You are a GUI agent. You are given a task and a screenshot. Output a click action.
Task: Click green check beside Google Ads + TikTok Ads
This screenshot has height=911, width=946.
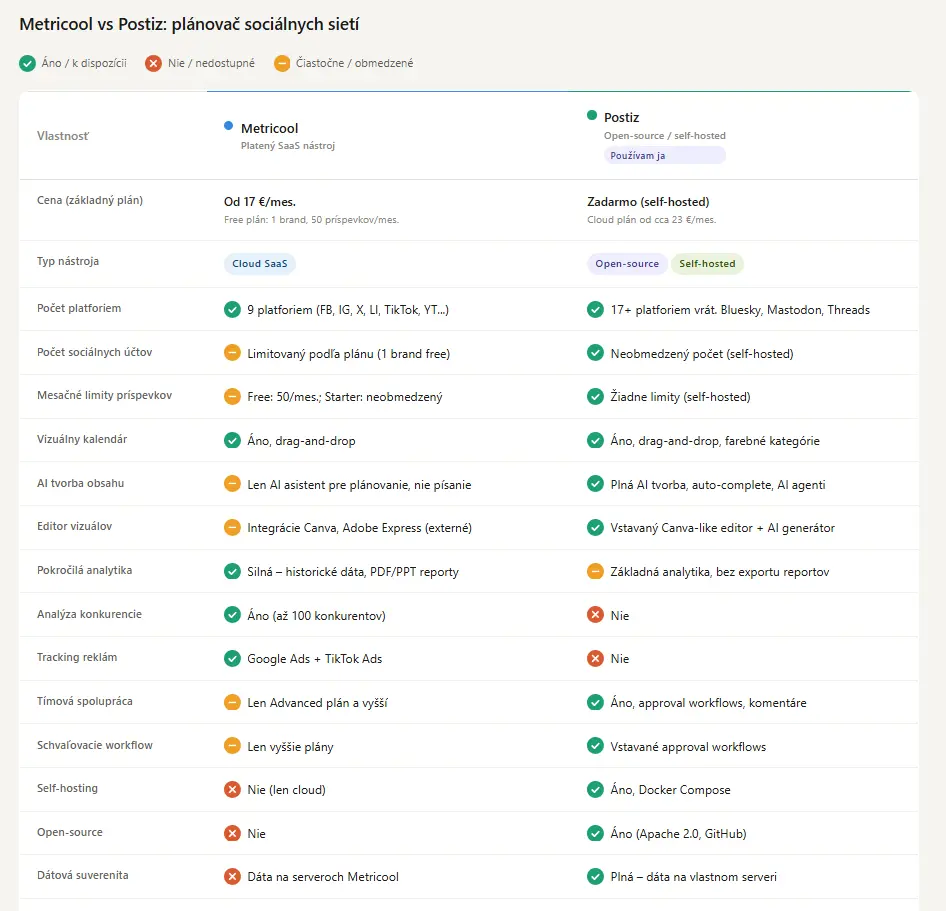[x=232, y=659]
